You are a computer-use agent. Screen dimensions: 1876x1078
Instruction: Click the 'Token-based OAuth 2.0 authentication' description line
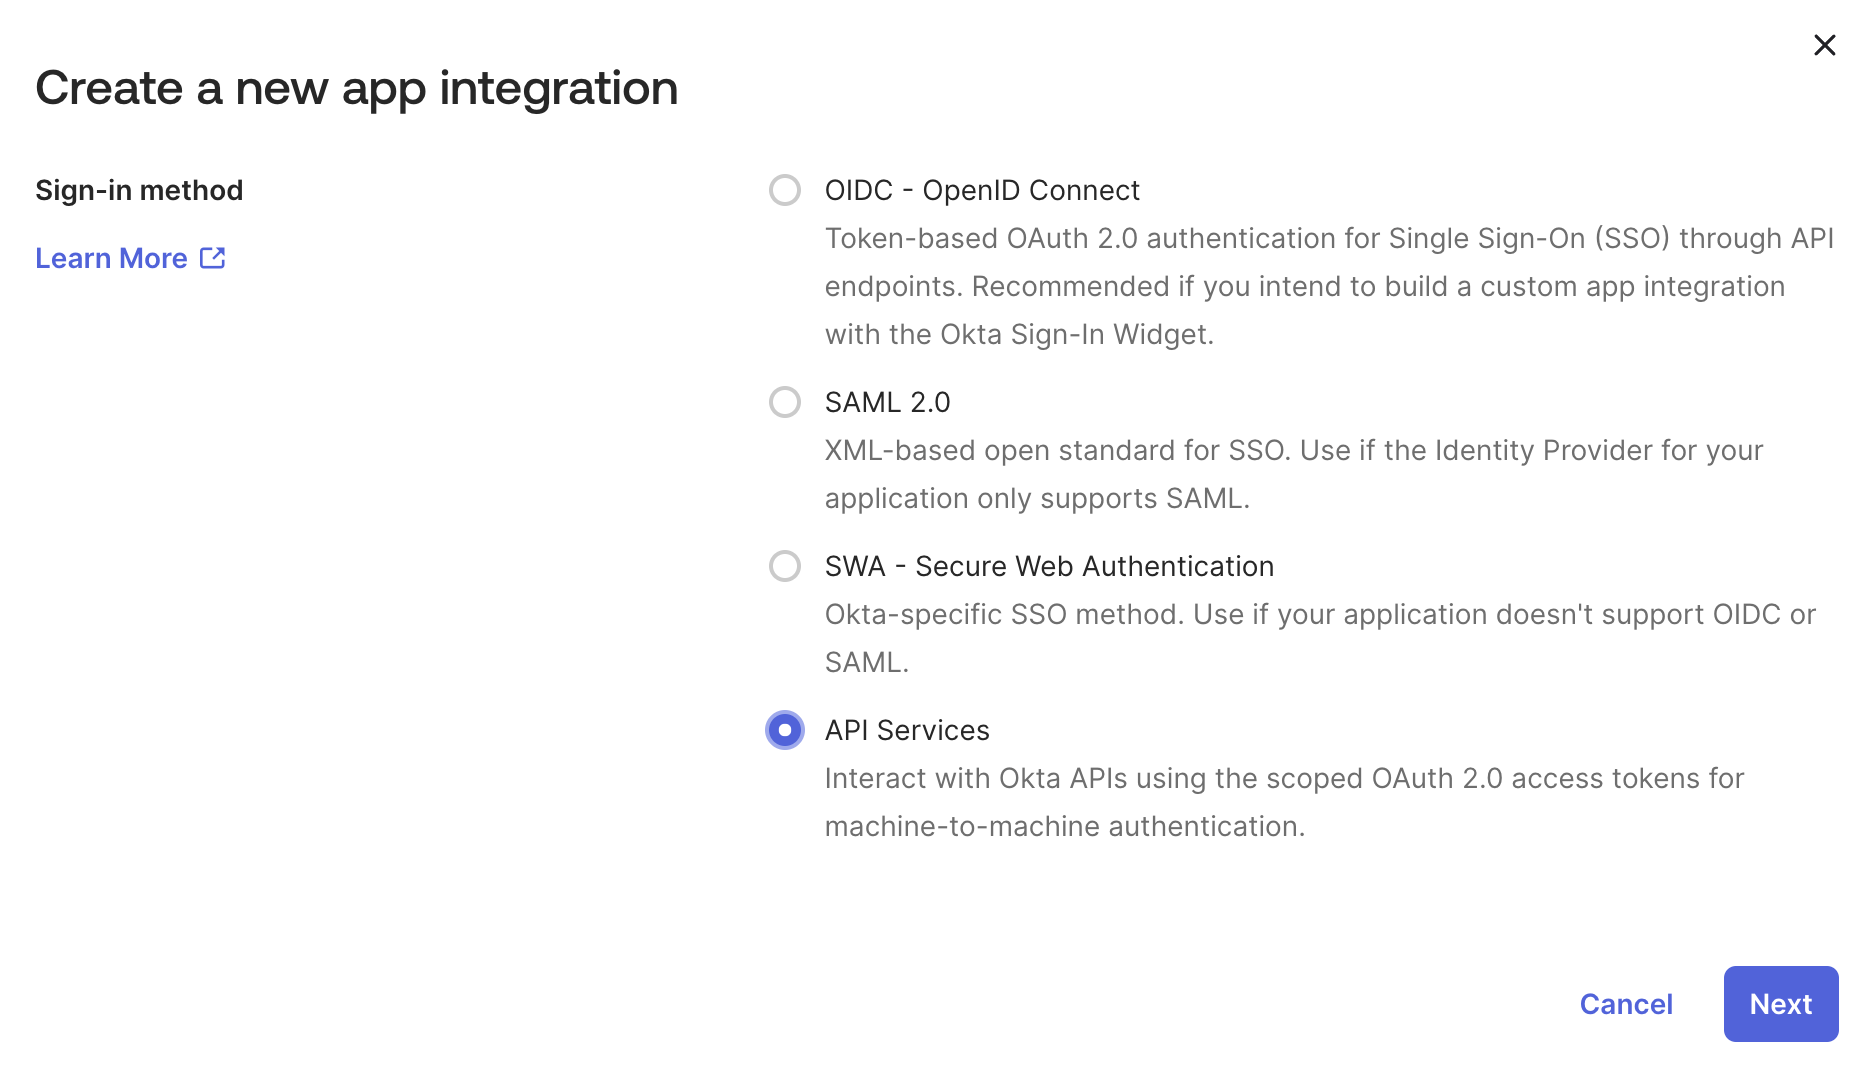tap(1329, 238)
